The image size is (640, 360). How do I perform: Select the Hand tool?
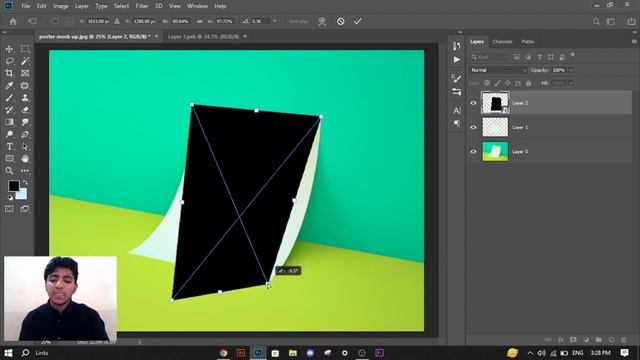click(x=25, y=158)
